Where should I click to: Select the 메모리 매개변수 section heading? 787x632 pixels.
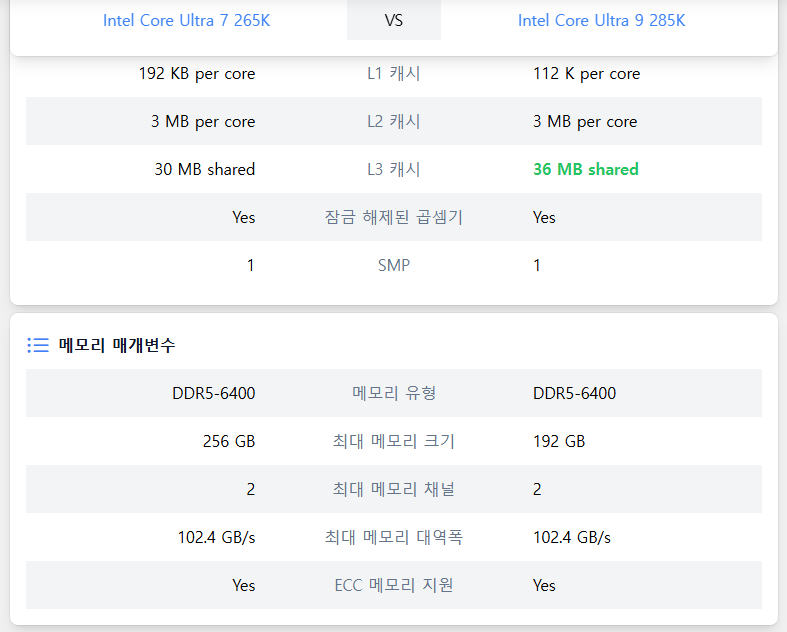pyautogui.click(x=117, y=345)
